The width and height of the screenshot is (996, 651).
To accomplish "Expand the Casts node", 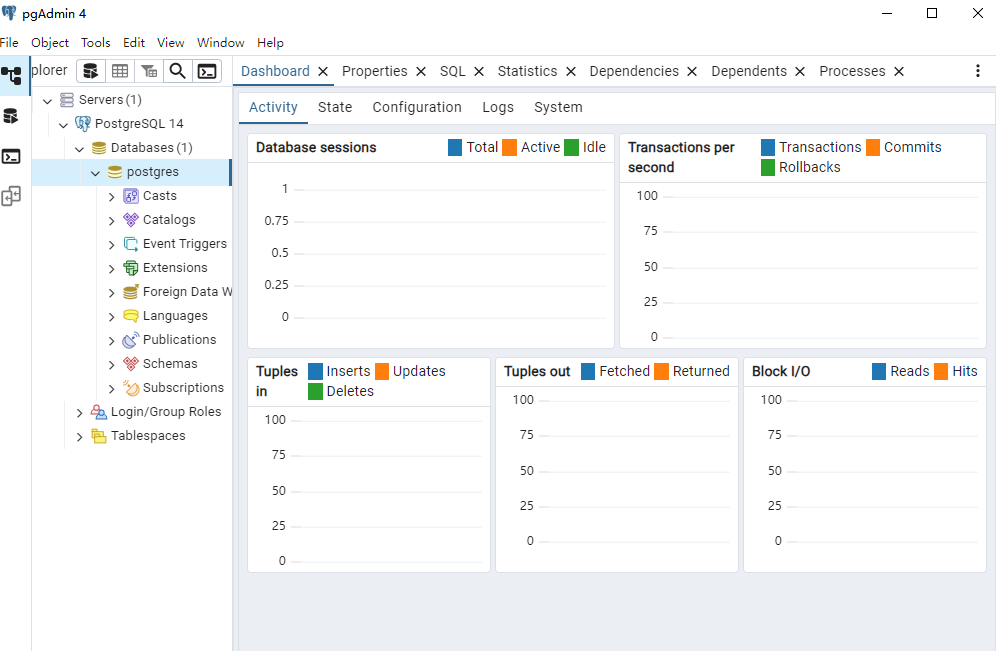I will (111, 197).
